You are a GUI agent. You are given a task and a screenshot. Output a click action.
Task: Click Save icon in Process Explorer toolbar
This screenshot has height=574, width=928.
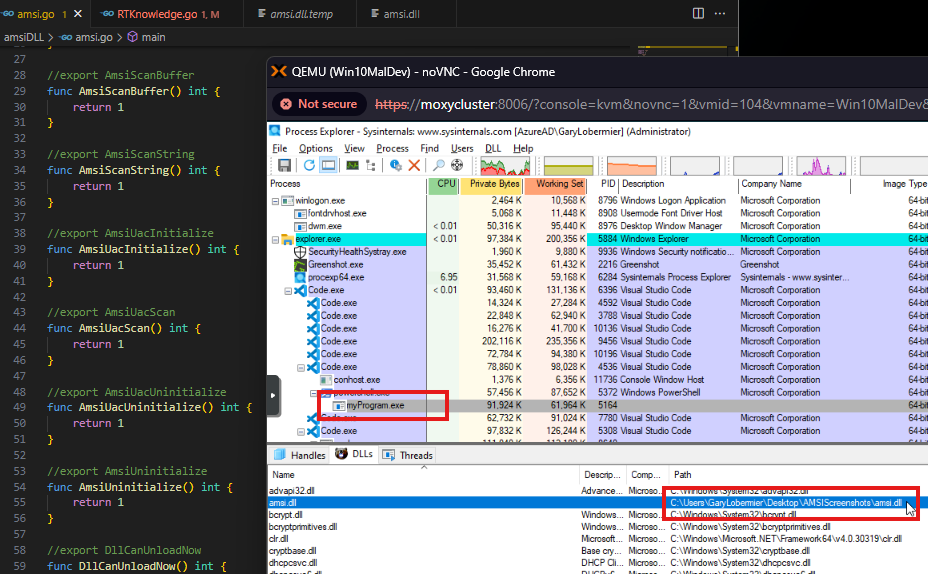[285, 165]
